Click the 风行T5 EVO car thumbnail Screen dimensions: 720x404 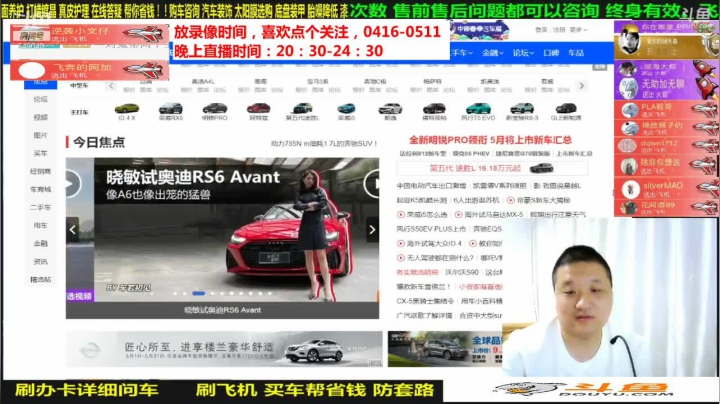pos(478,109)
